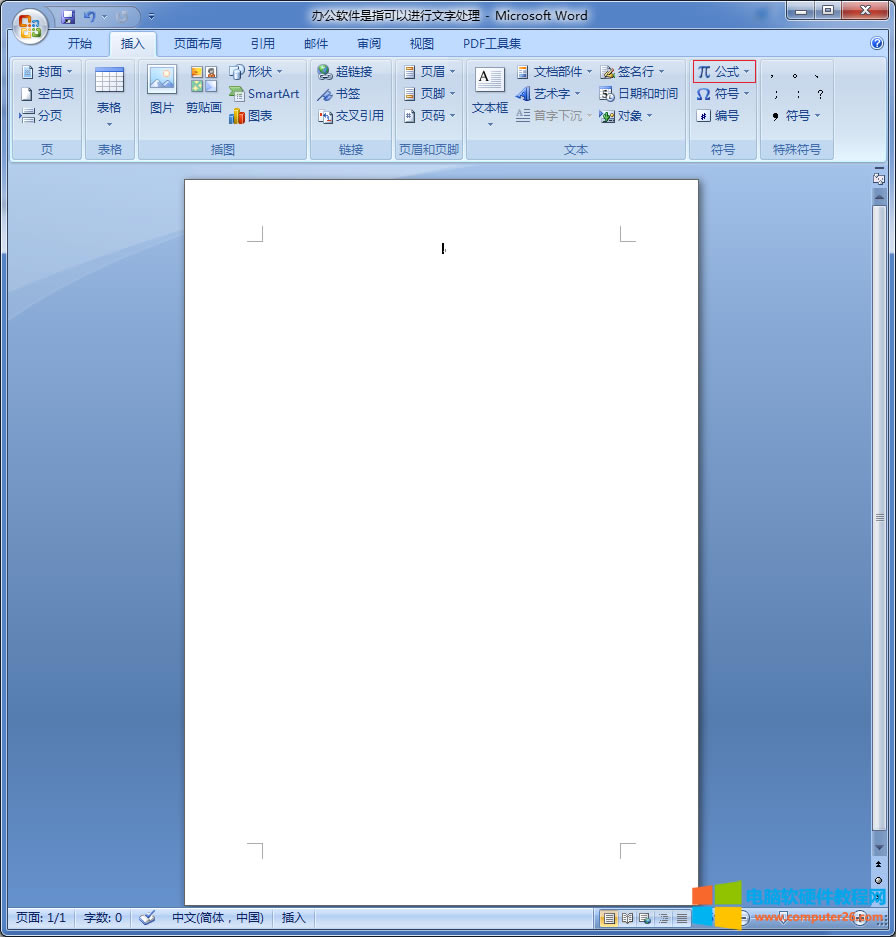Insert a 书签 bookmark

pos(339,94)
